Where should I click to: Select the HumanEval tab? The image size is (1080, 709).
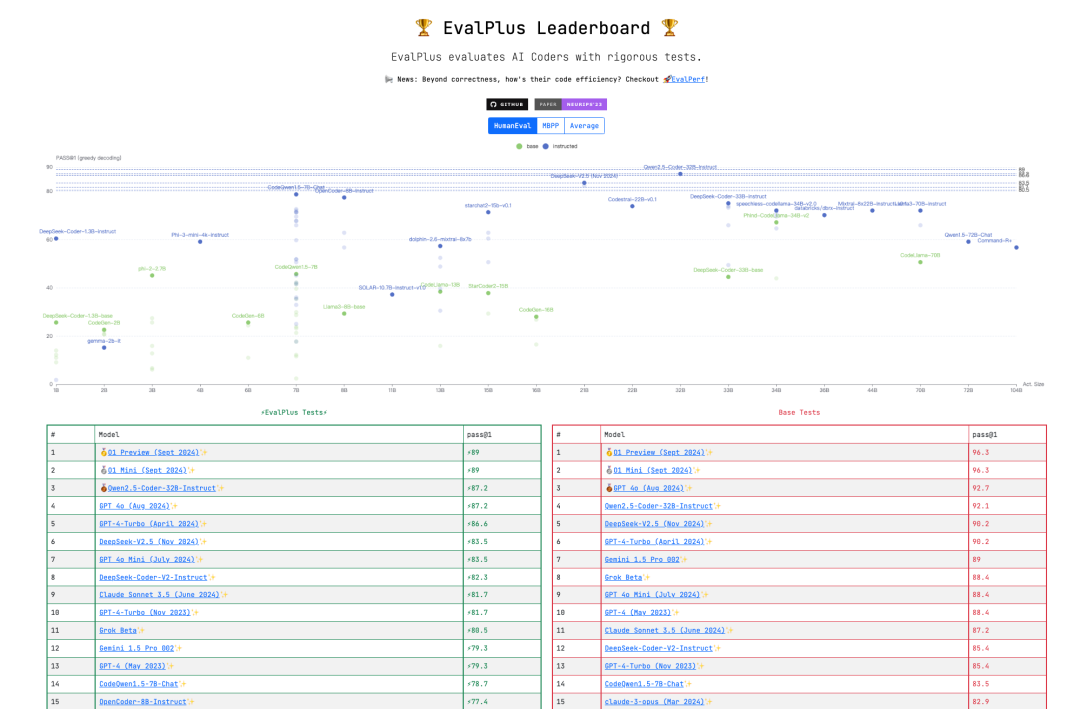pos(512,126)
